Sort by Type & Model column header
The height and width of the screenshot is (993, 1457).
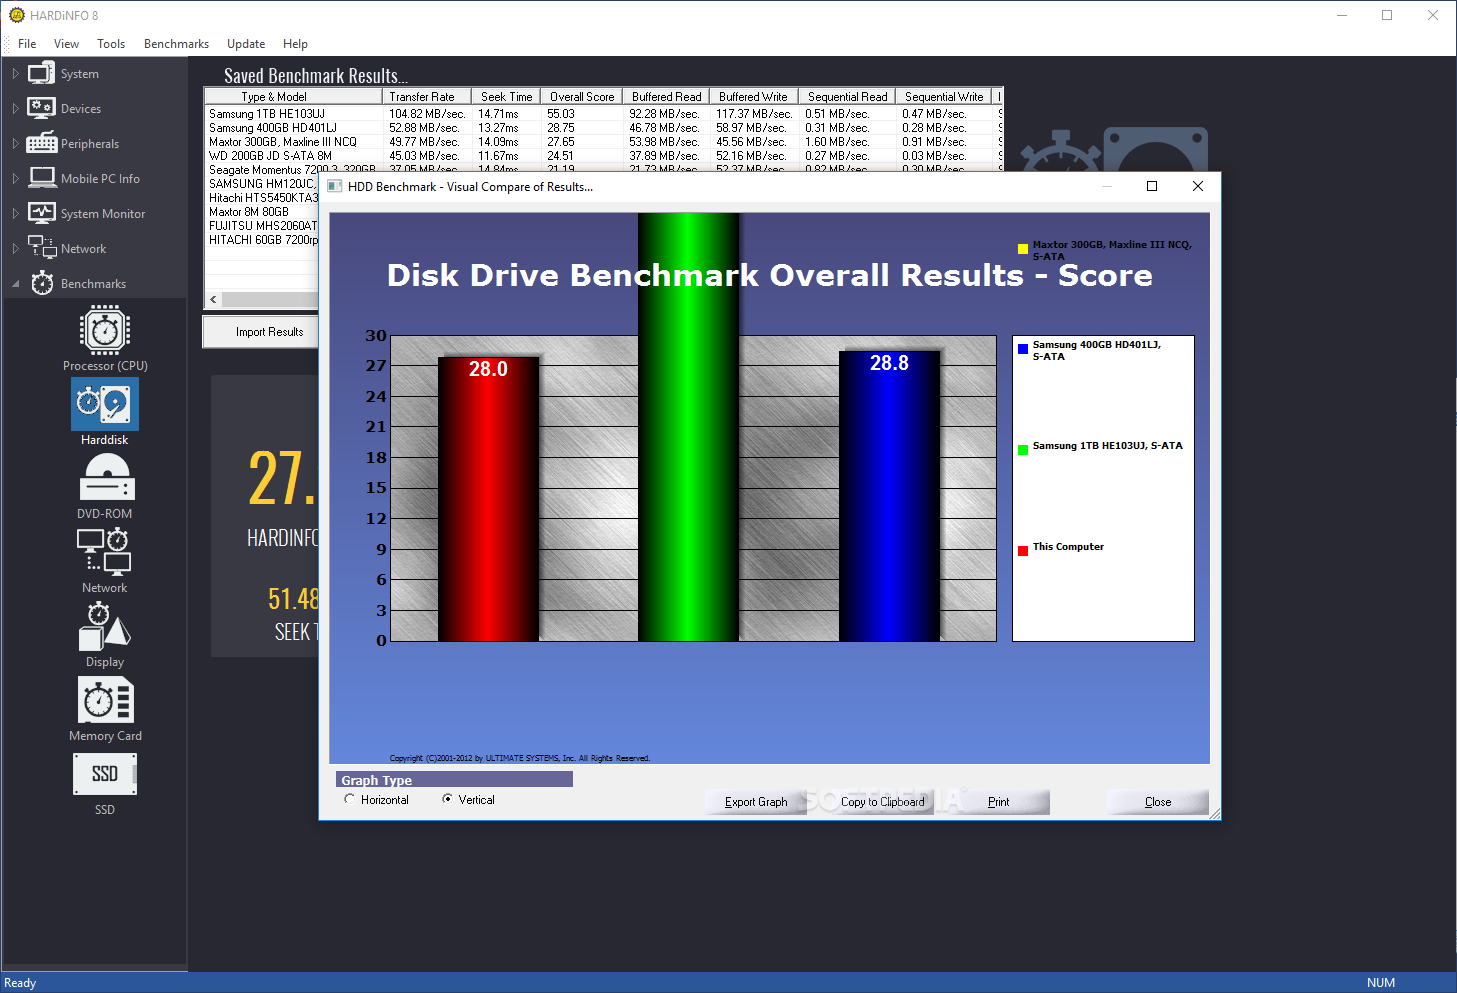pyautogui.click(x=293, y=97)
